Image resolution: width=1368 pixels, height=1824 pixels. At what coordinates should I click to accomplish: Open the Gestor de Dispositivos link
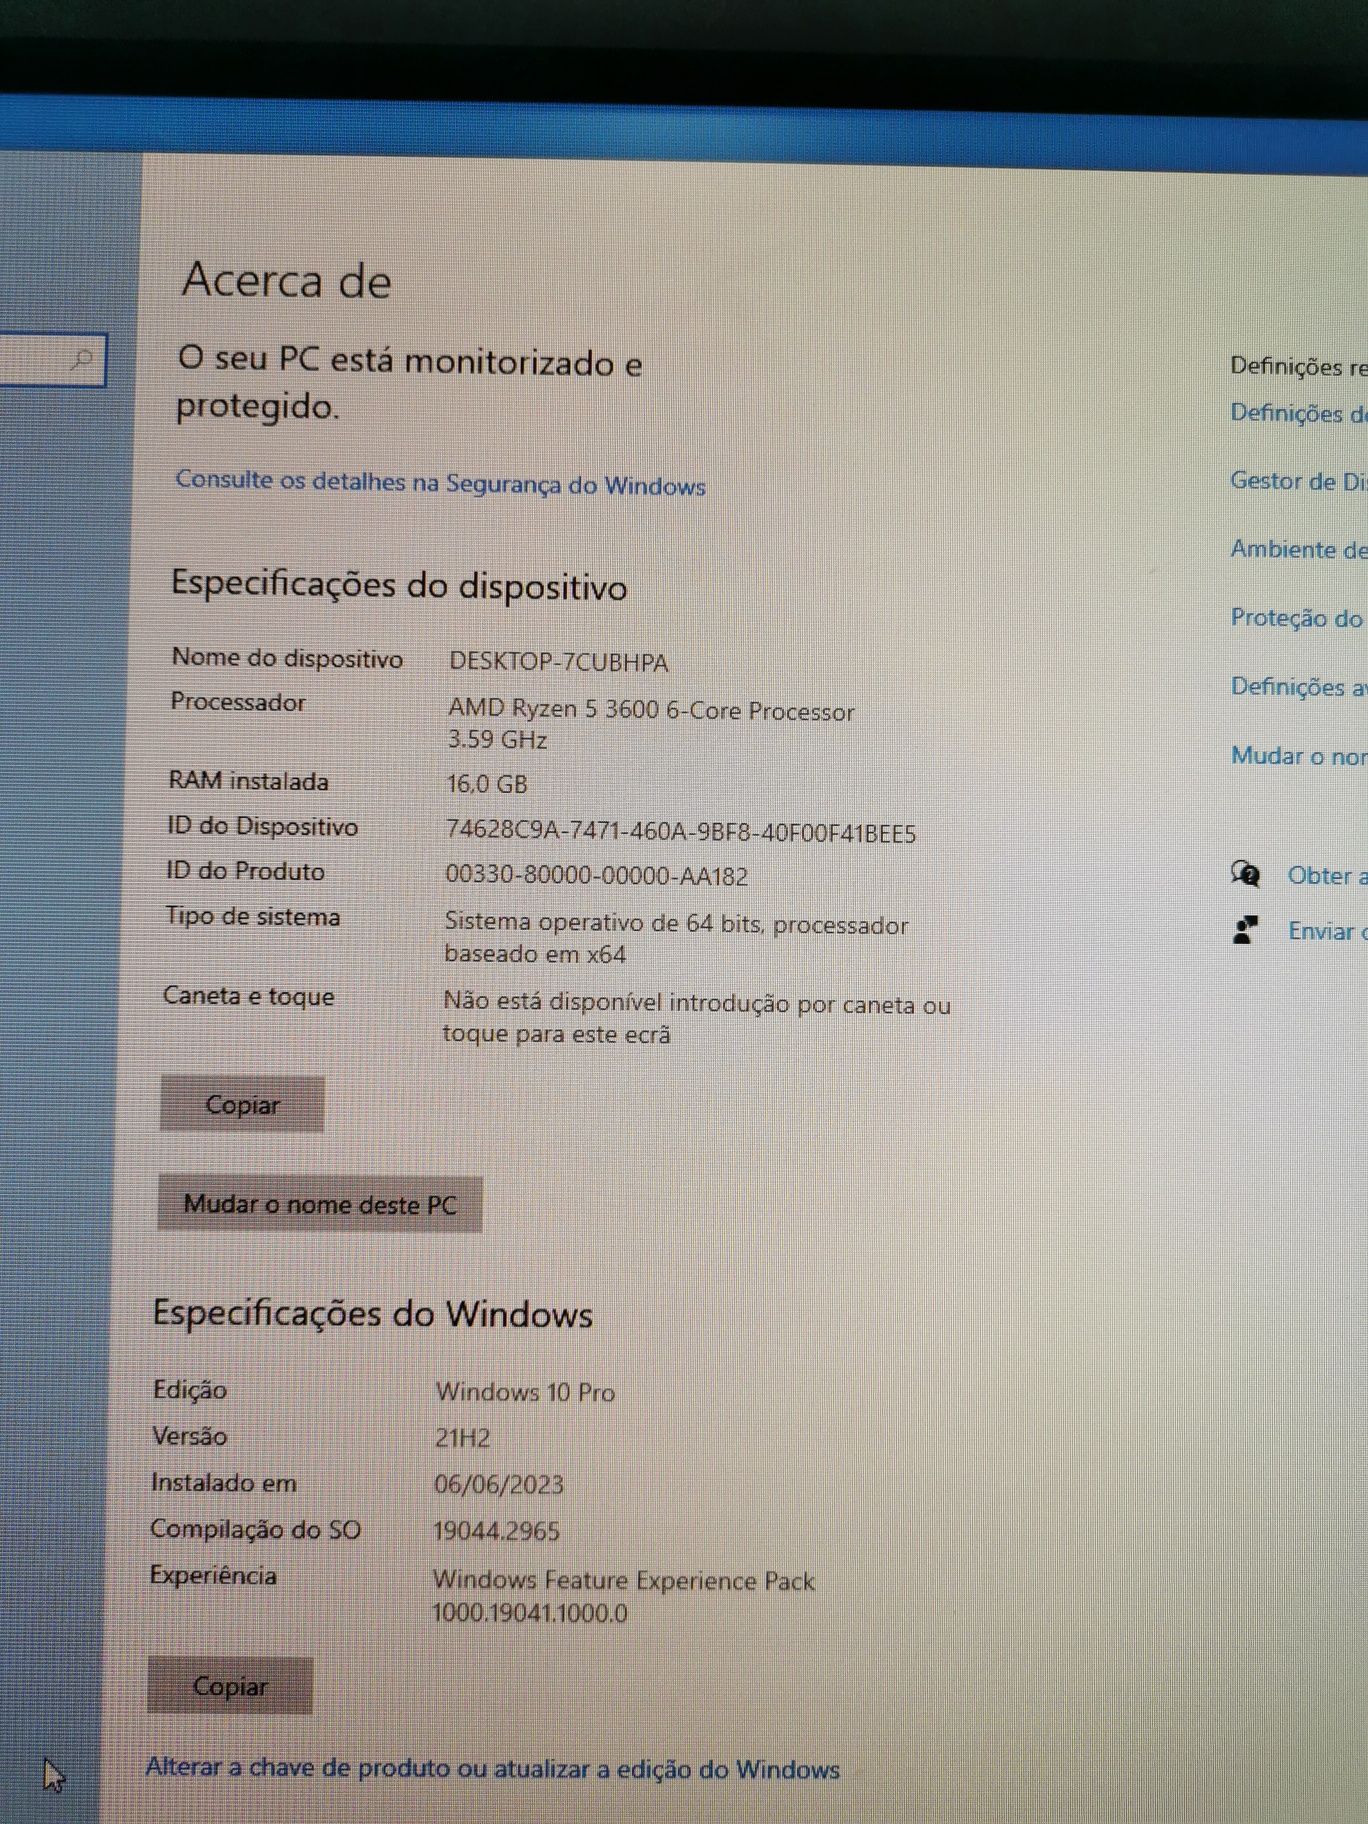[1298, 481]
